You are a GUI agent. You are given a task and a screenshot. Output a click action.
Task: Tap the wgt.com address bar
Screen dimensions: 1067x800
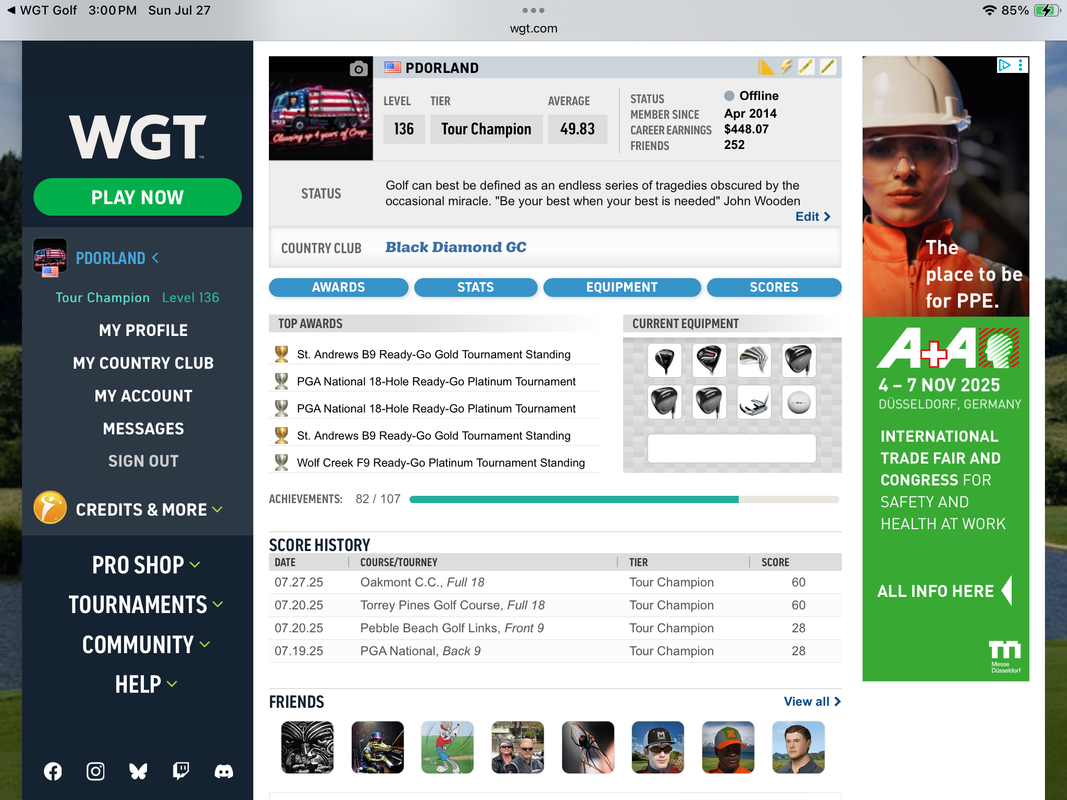pos(534,29)
